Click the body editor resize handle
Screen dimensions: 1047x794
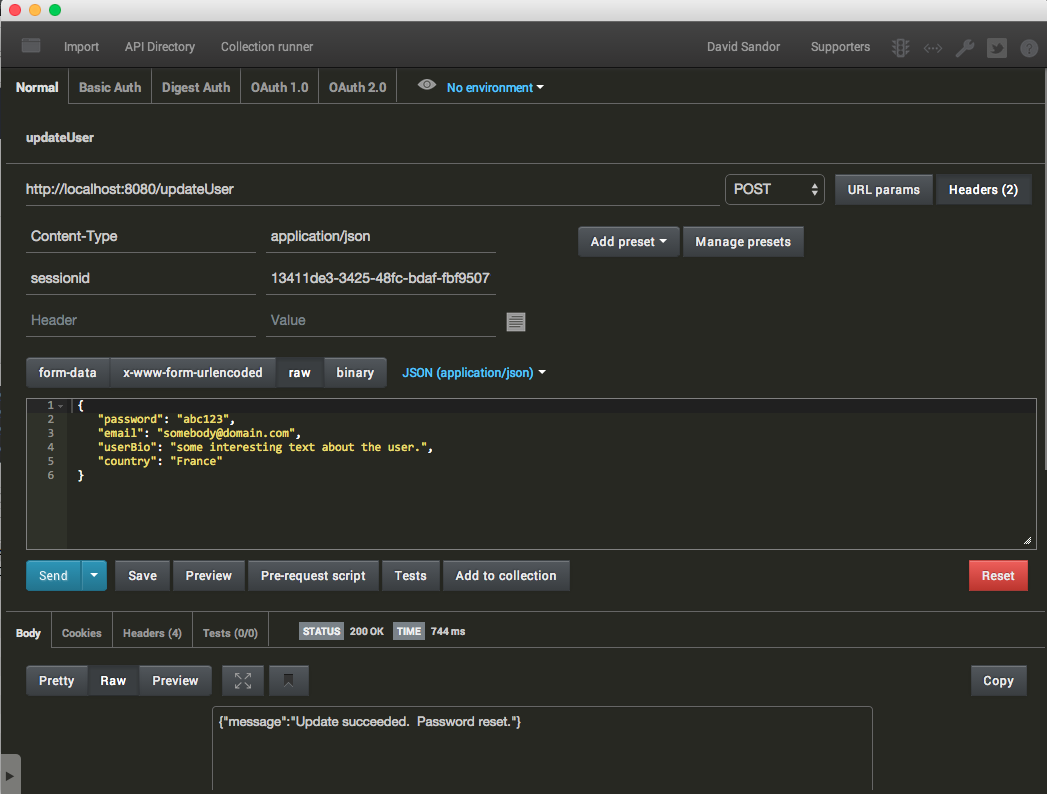tap(1028, 541)
